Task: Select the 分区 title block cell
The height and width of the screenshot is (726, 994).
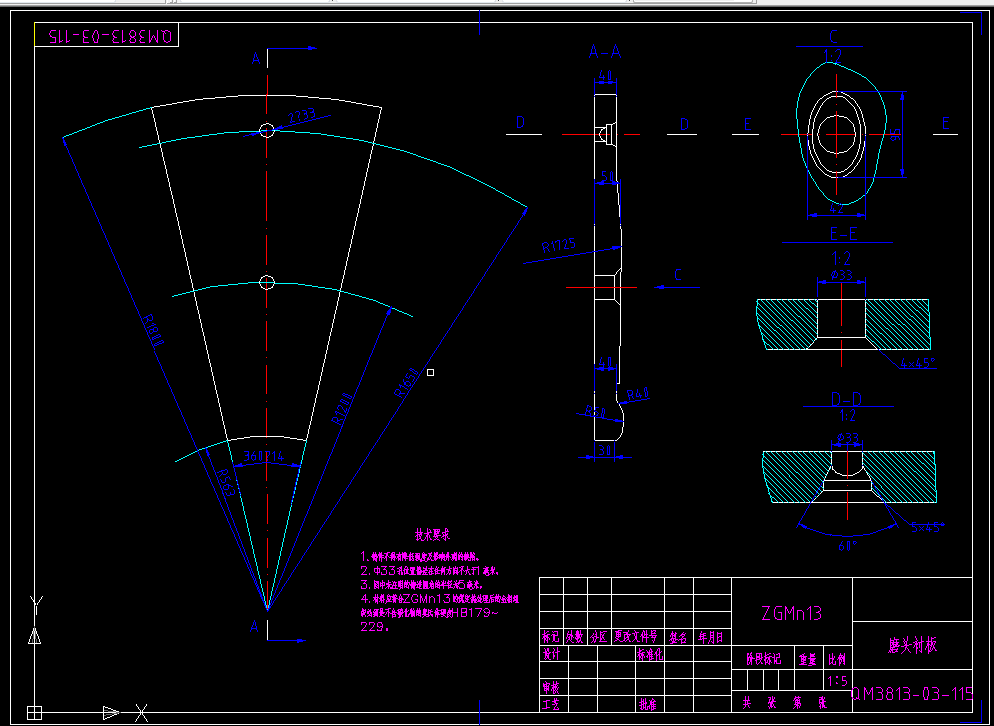Action: 599,637
